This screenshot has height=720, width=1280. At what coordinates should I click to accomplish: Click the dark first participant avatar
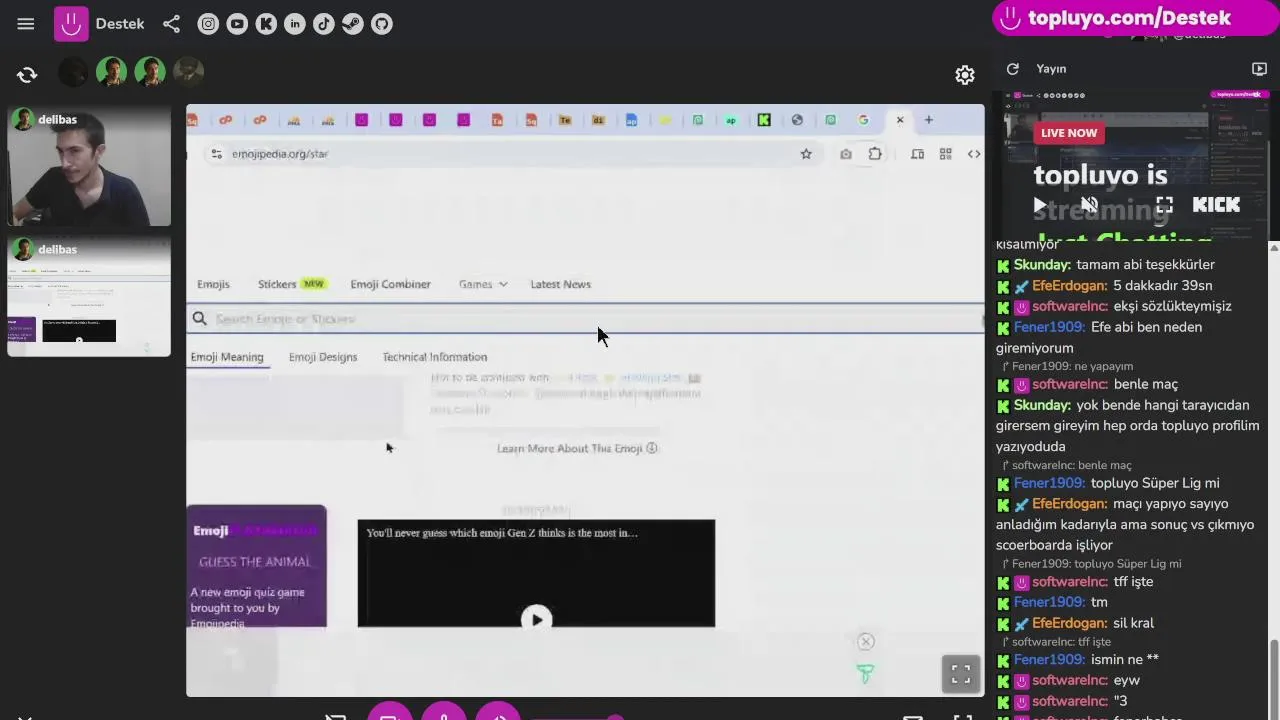[x=73, y=72]
